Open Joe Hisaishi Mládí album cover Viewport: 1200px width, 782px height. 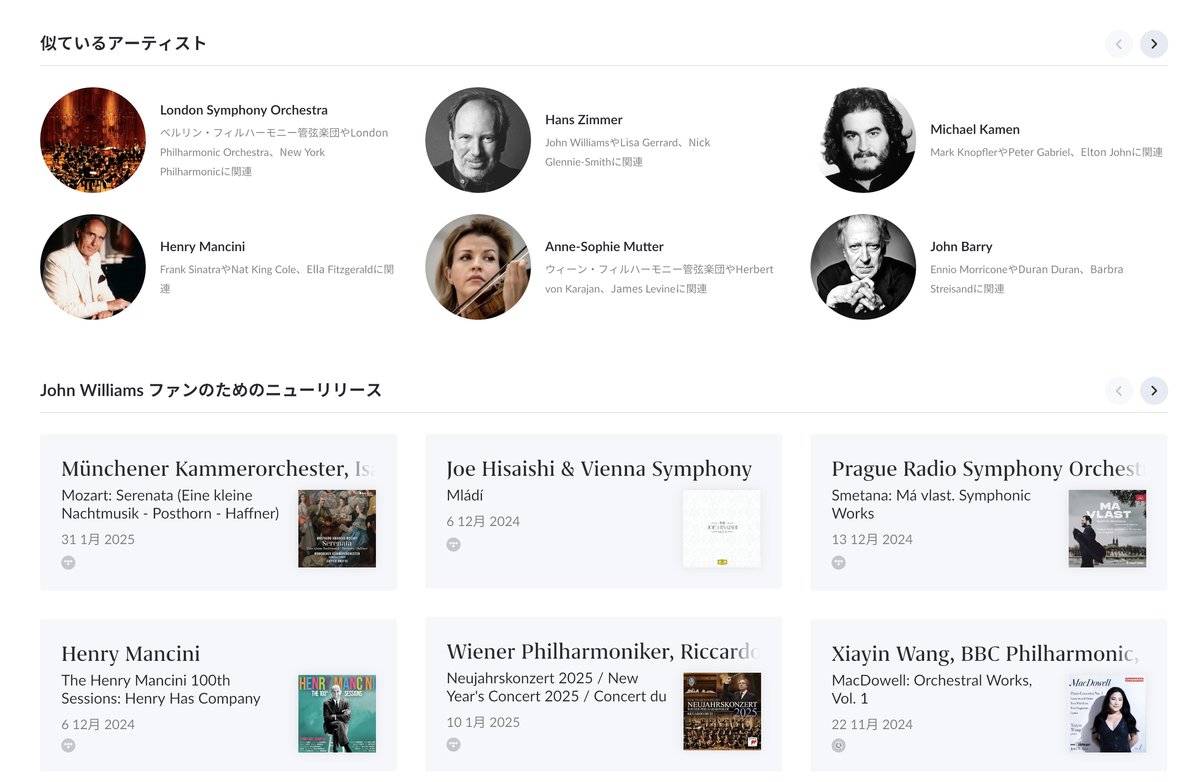point(722,529)
